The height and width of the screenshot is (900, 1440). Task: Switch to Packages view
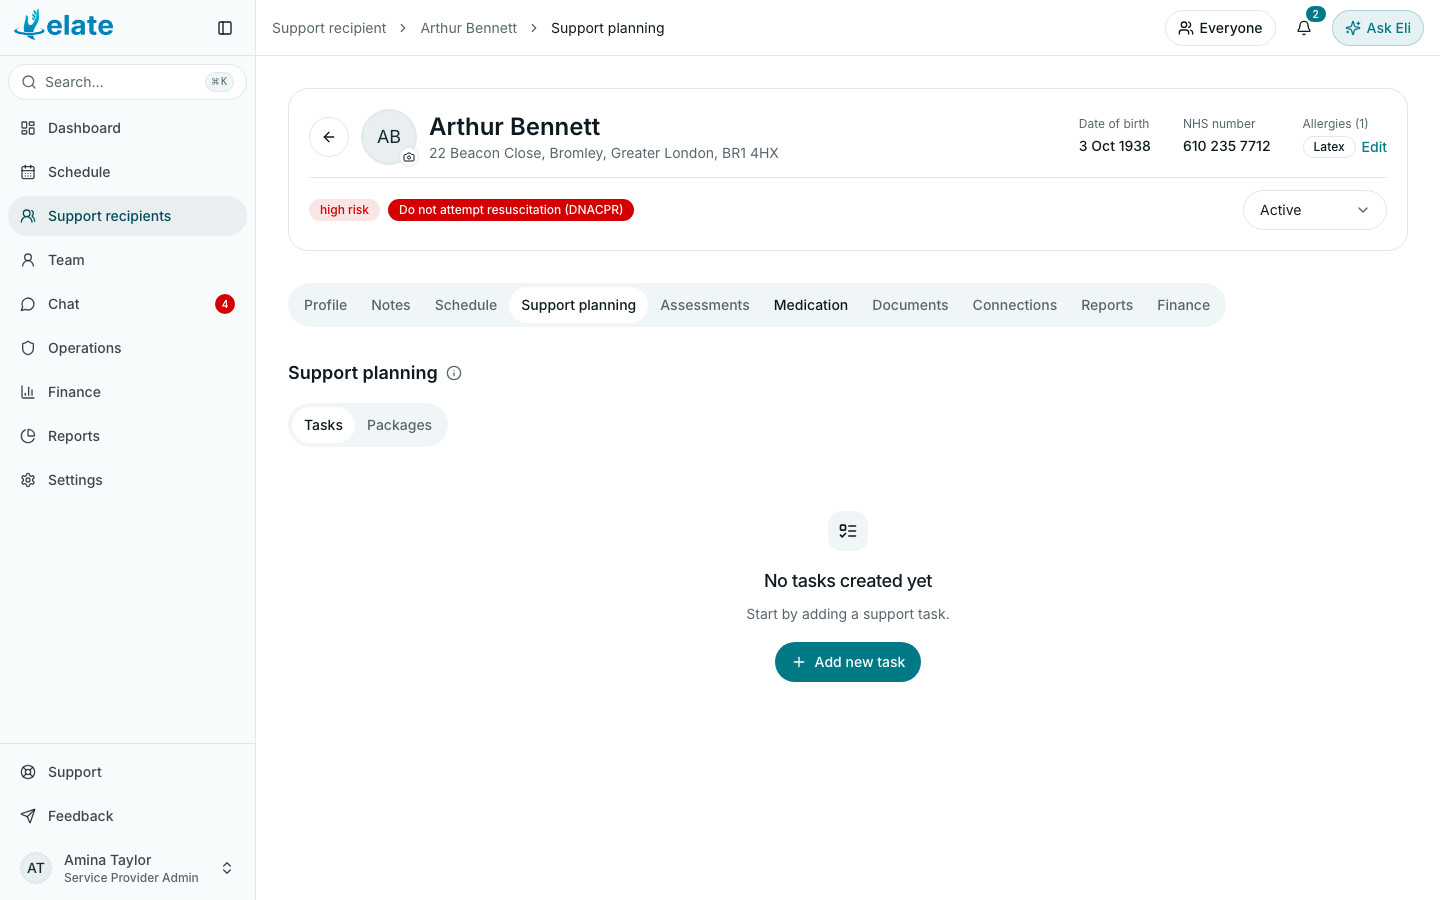(399, 425)
